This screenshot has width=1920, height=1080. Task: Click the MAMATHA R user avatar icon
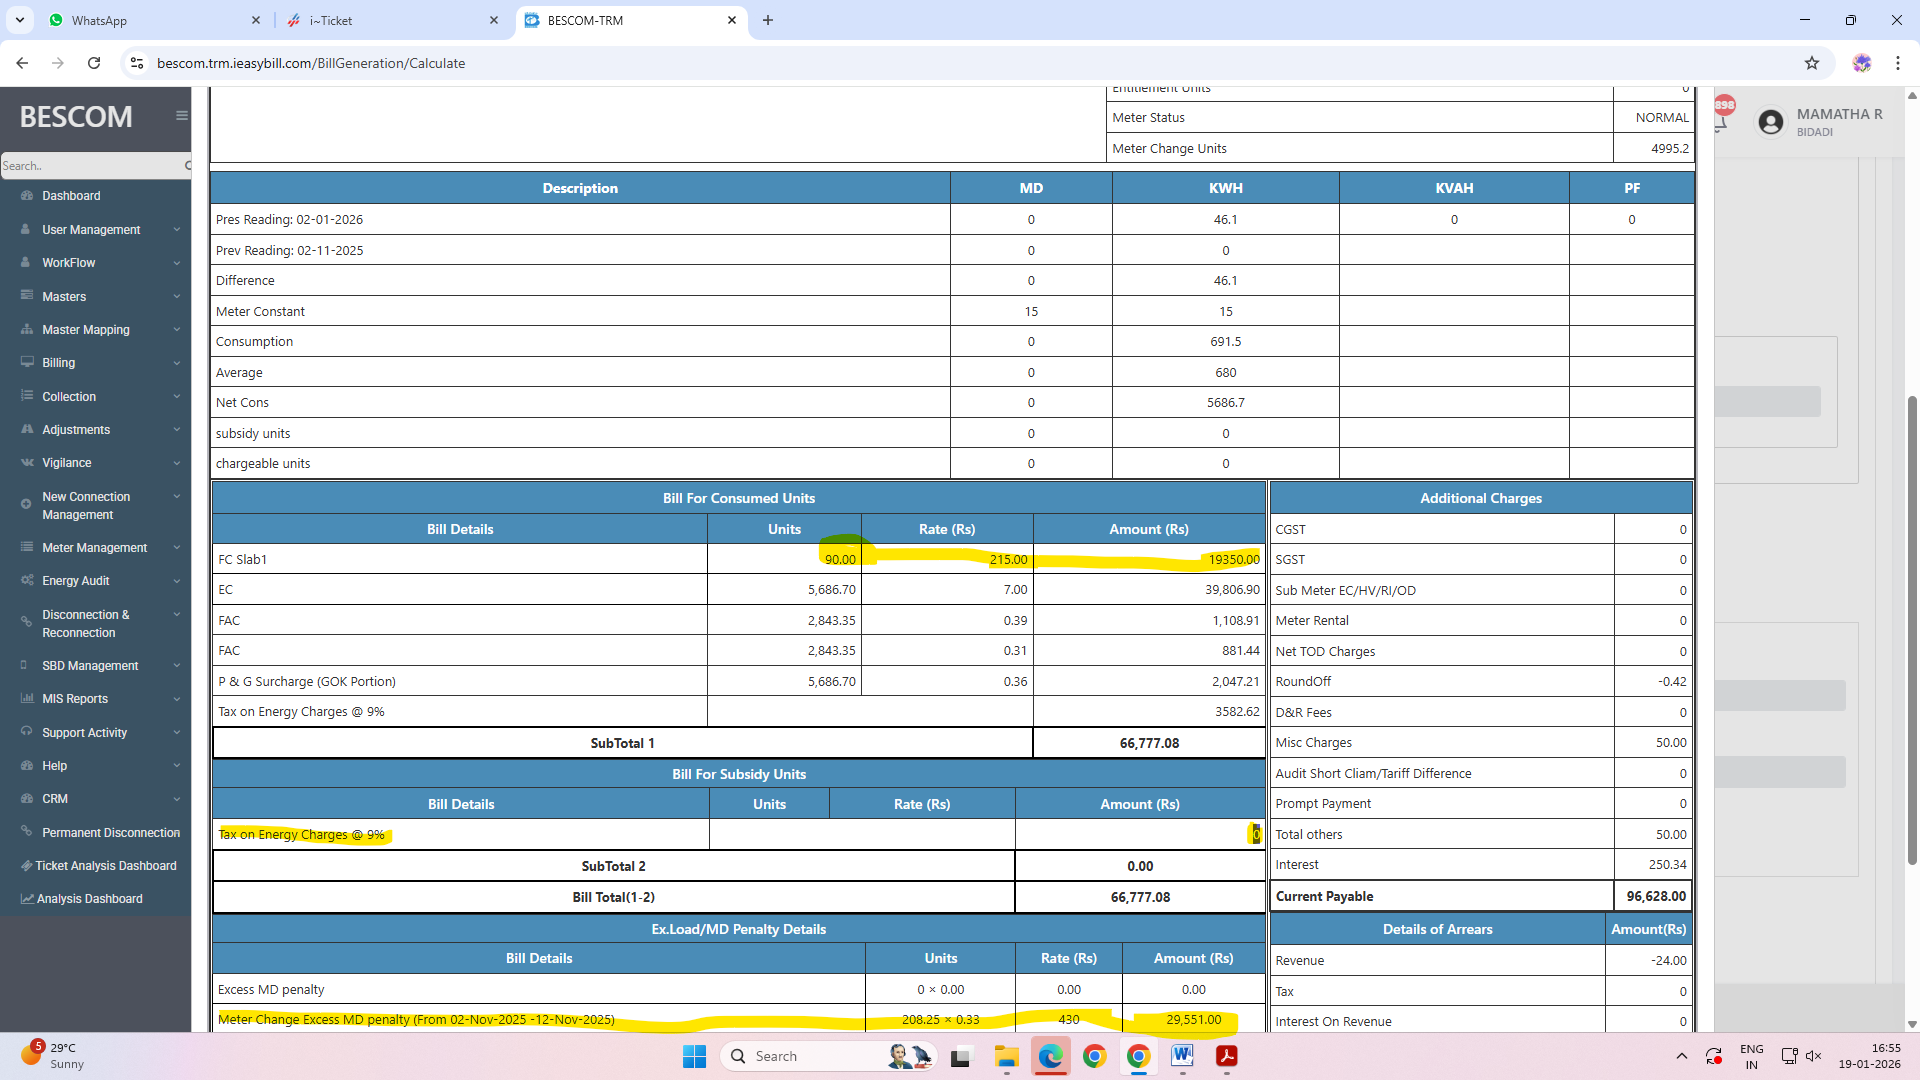tap(1771, 122)
